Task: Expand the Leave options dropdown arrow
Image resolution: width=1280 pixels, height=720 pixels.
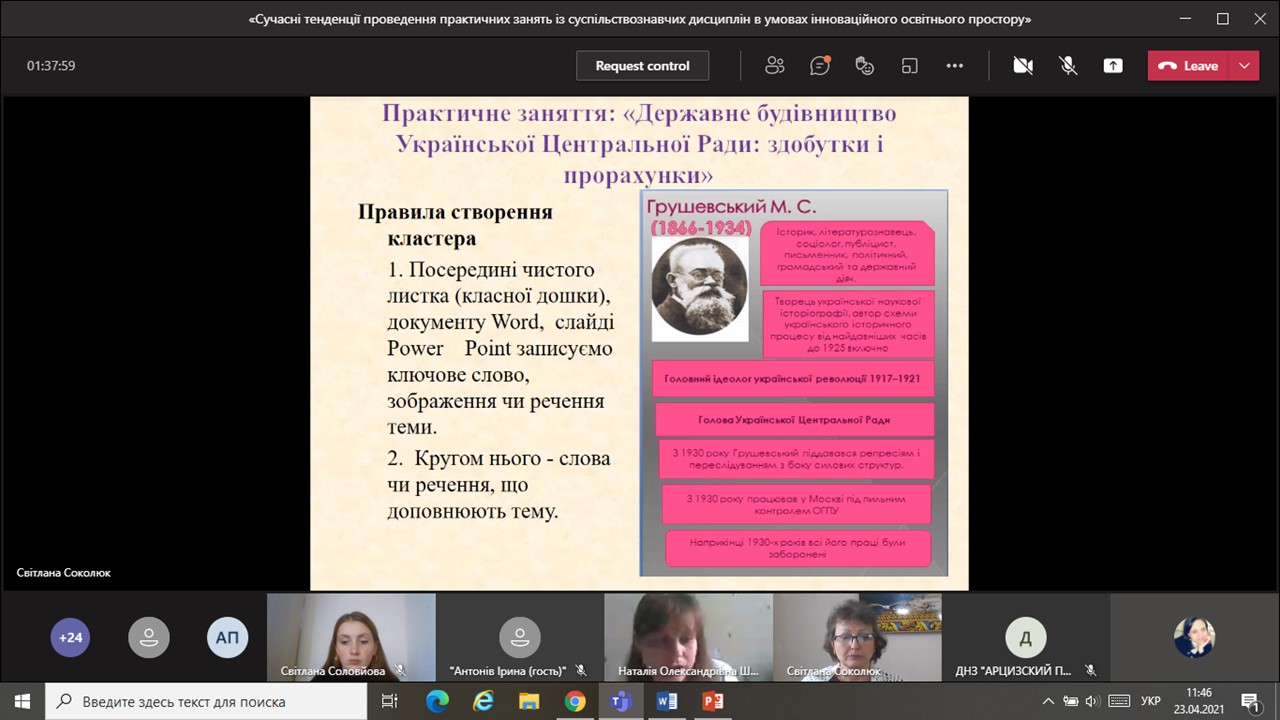Action: pyautogui.click(x=1244, y=66)
